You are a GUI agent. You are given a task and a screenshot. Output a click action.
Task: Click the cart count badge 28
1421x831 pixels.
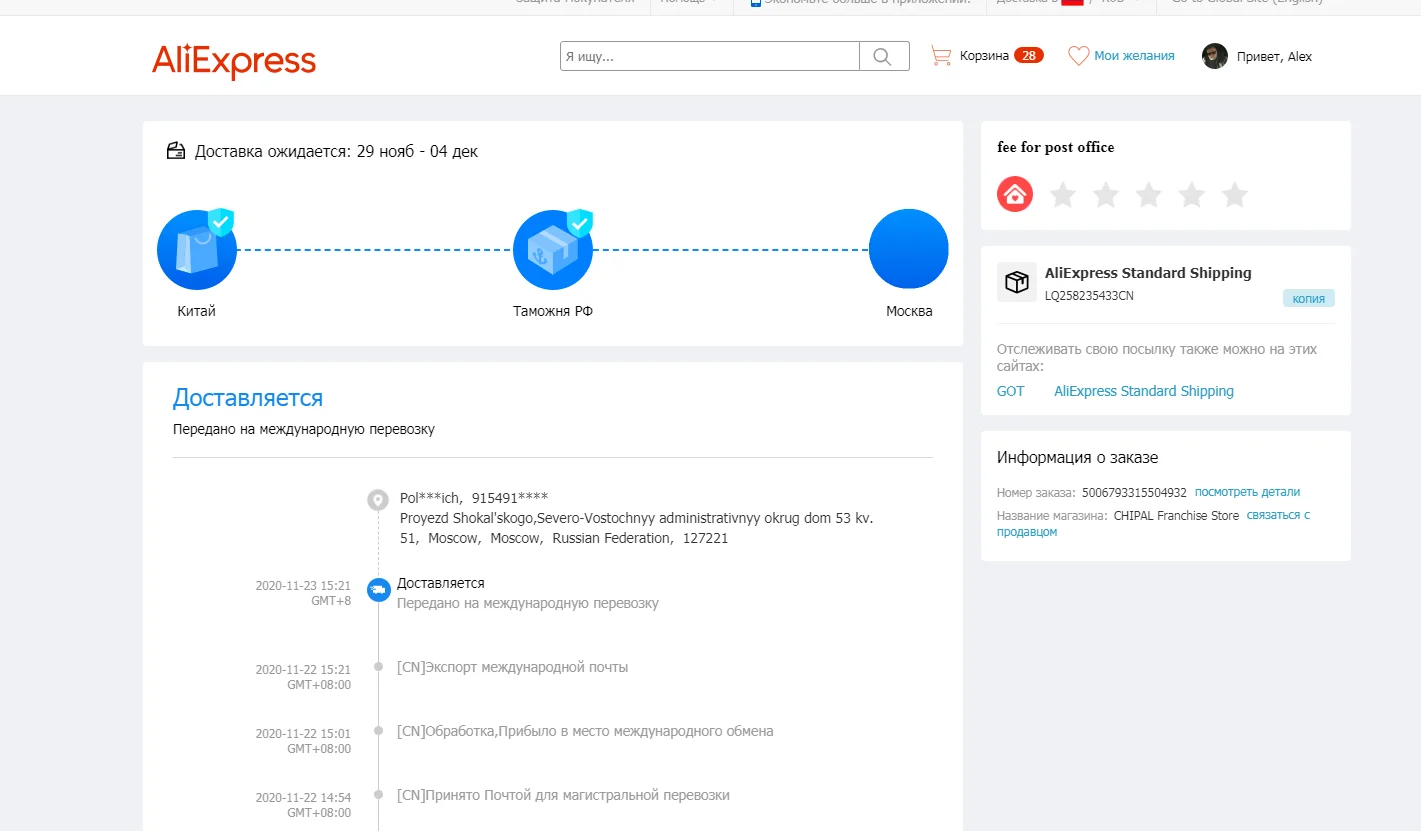1028,56
